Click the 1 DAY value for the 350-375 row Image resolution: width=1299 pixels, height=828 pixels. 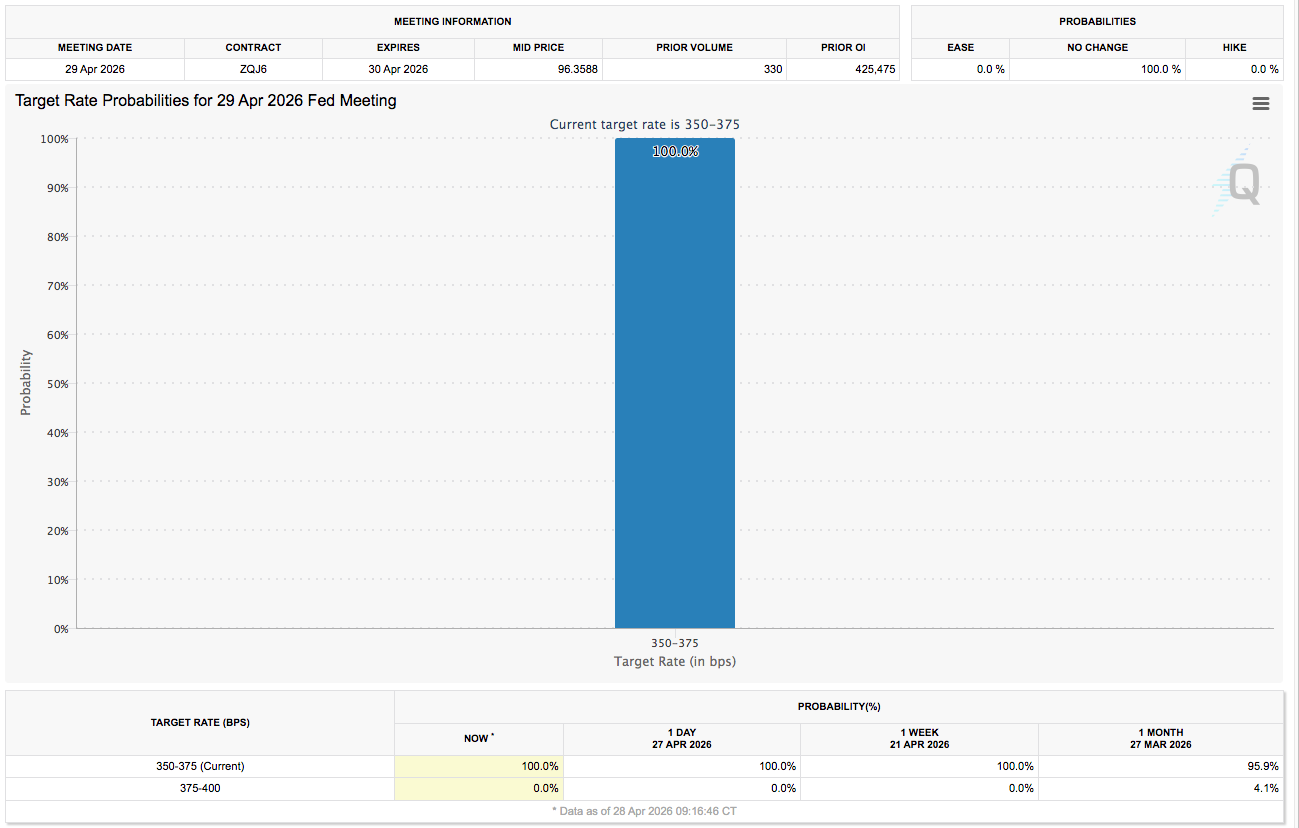pyautogui.click(x=778, y=767)
